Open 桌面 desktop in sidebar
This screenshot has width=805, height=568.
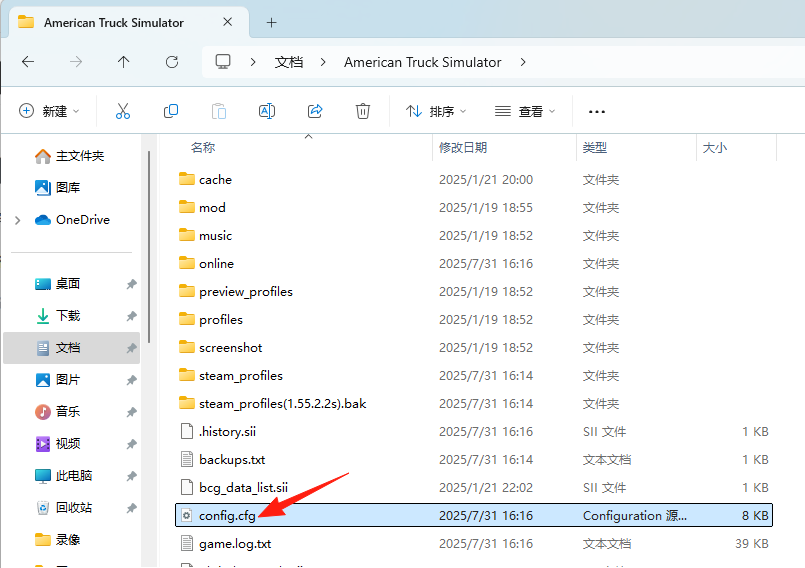58,283
